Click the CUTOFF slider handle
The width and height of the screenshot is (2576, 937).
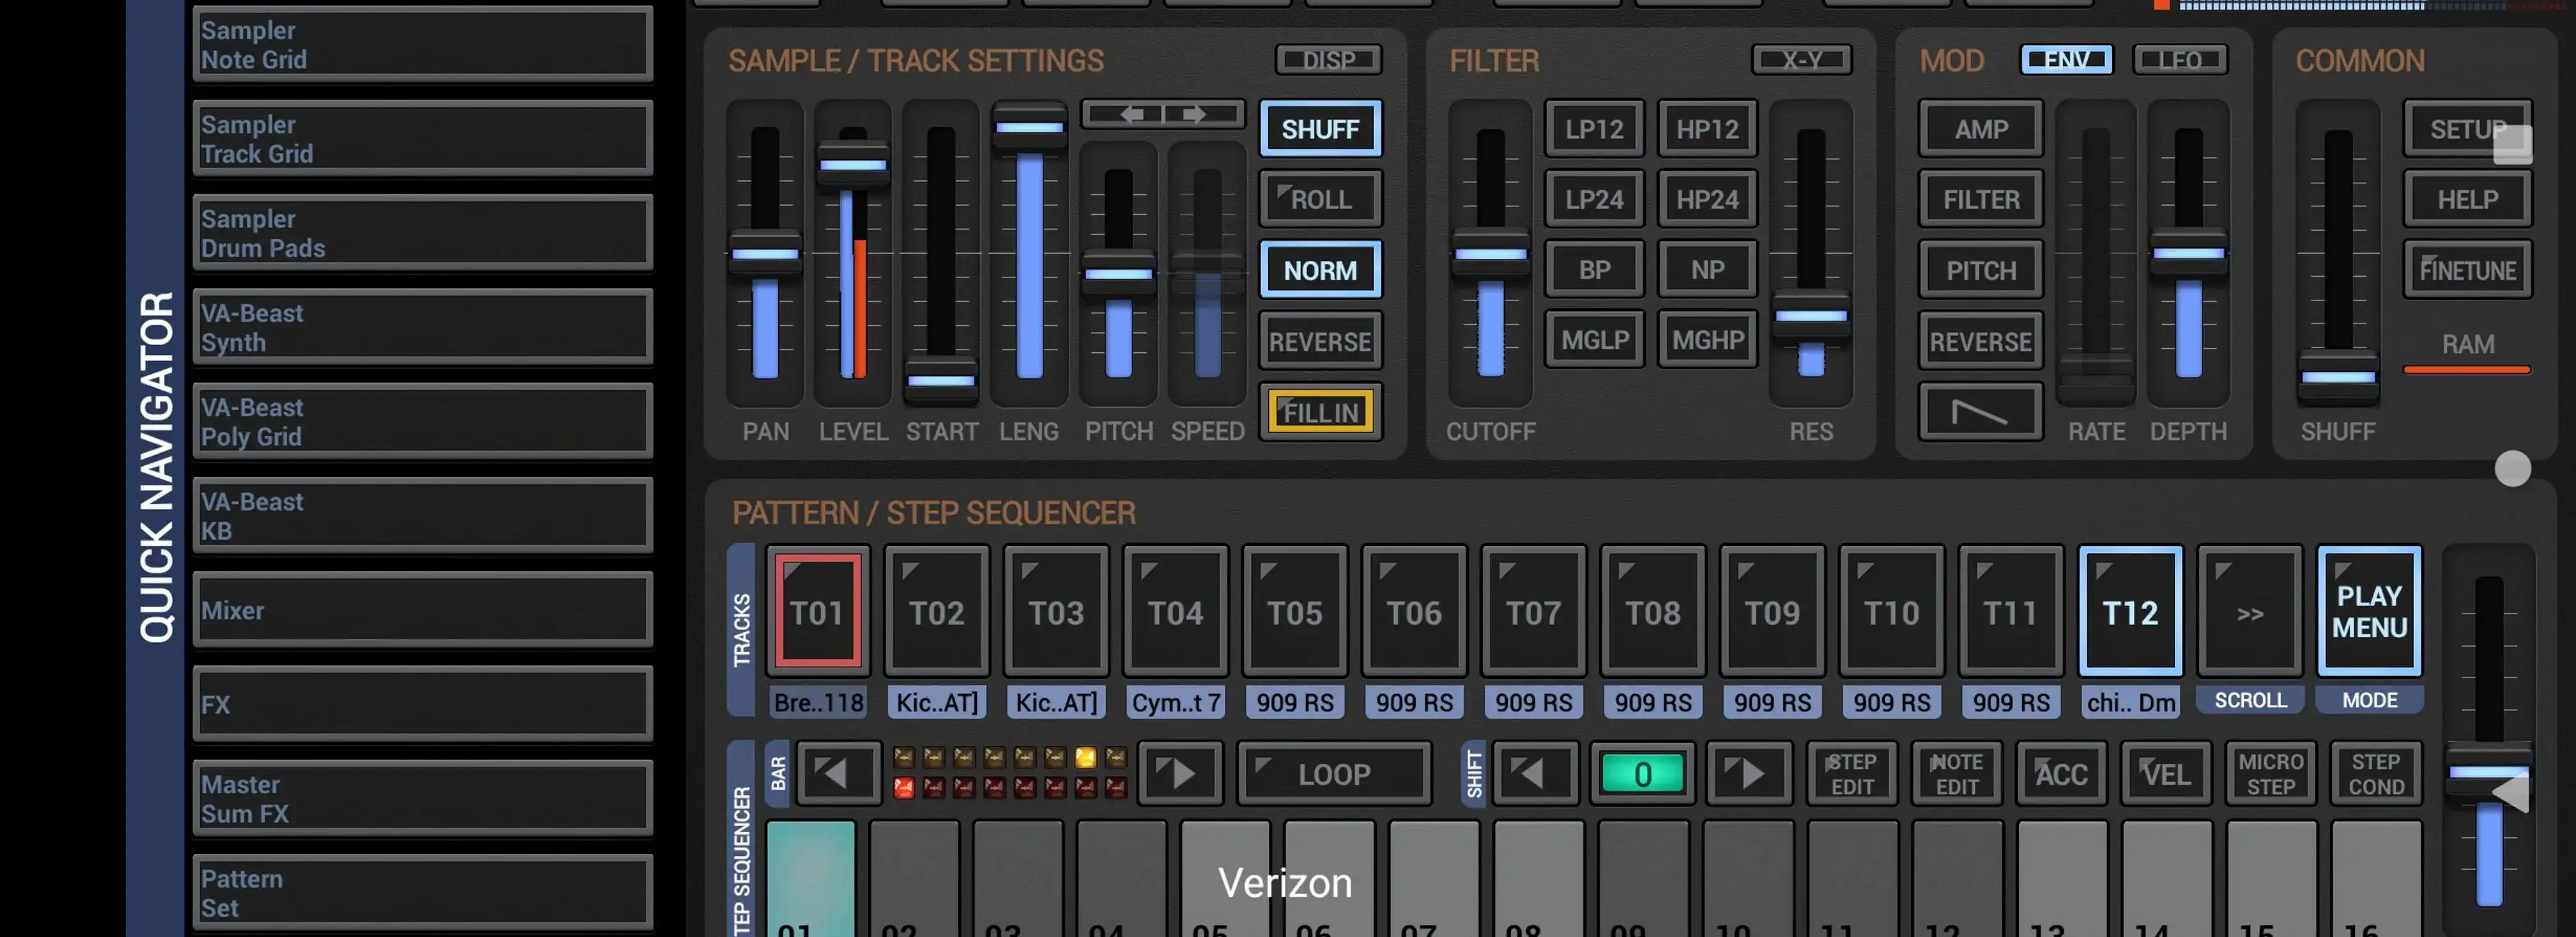[1490, 254]
